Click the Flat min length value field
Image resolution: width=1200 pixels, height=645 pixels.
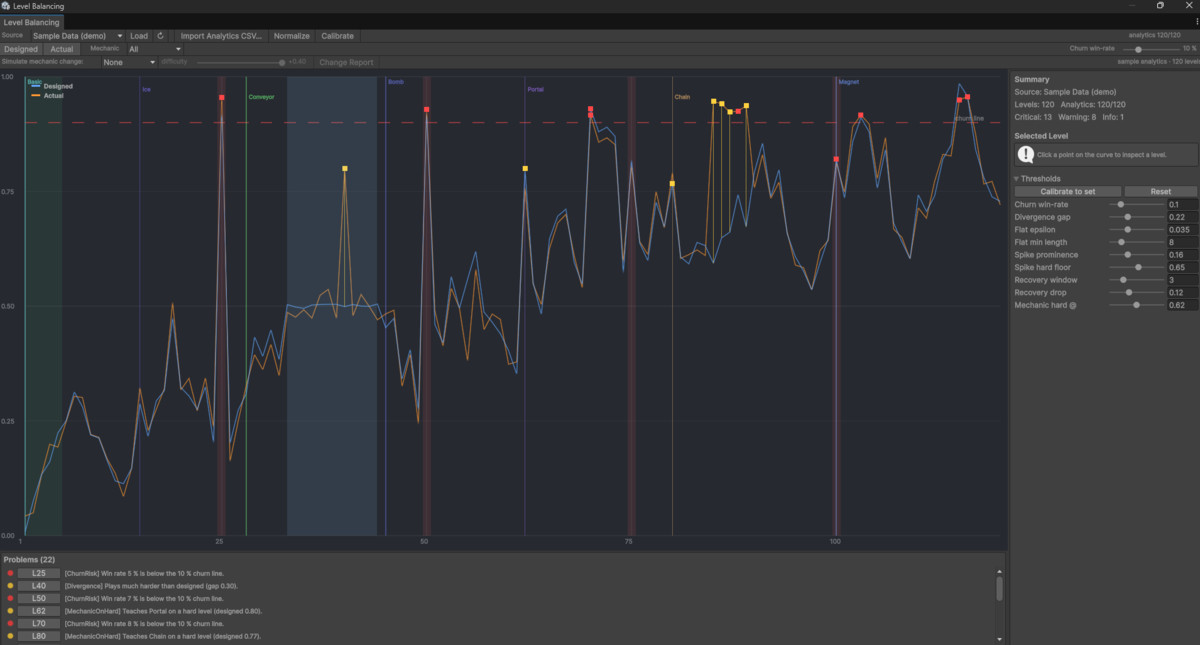coord(1182,242)
